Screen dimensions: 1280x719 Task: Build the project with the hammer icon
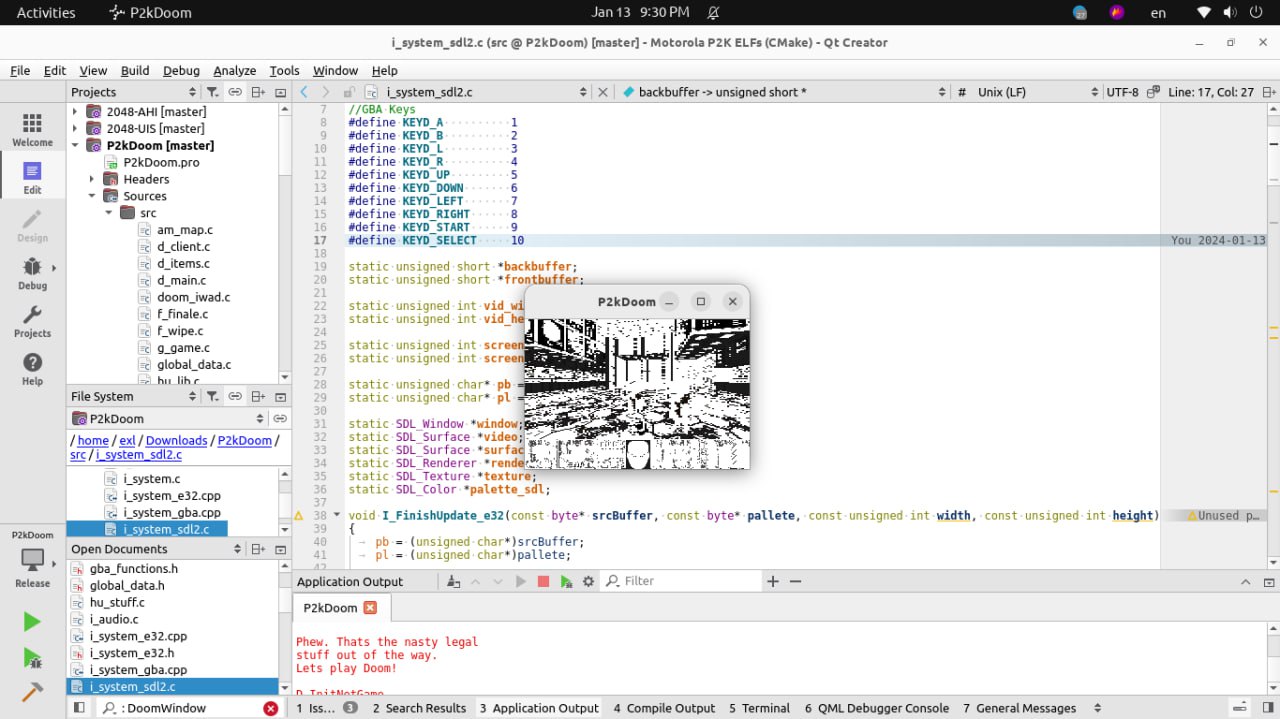[x=32, y=692]
